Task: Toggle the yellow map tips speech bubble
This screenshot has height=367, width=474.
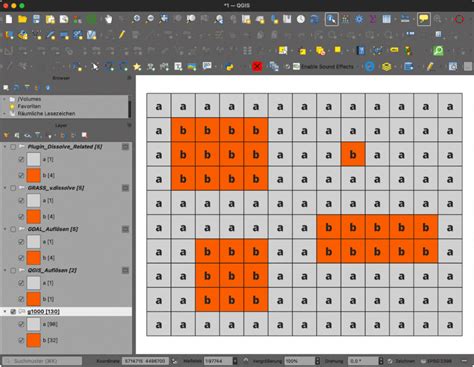Action: (x=424, y=19)
